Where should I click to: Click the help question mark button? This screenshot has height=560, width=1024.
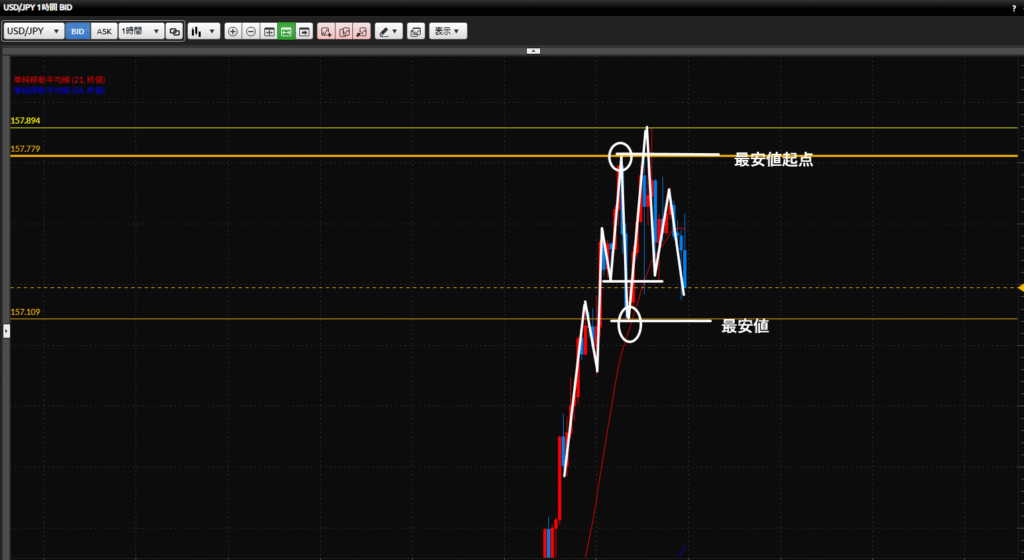pos(1013,8)
